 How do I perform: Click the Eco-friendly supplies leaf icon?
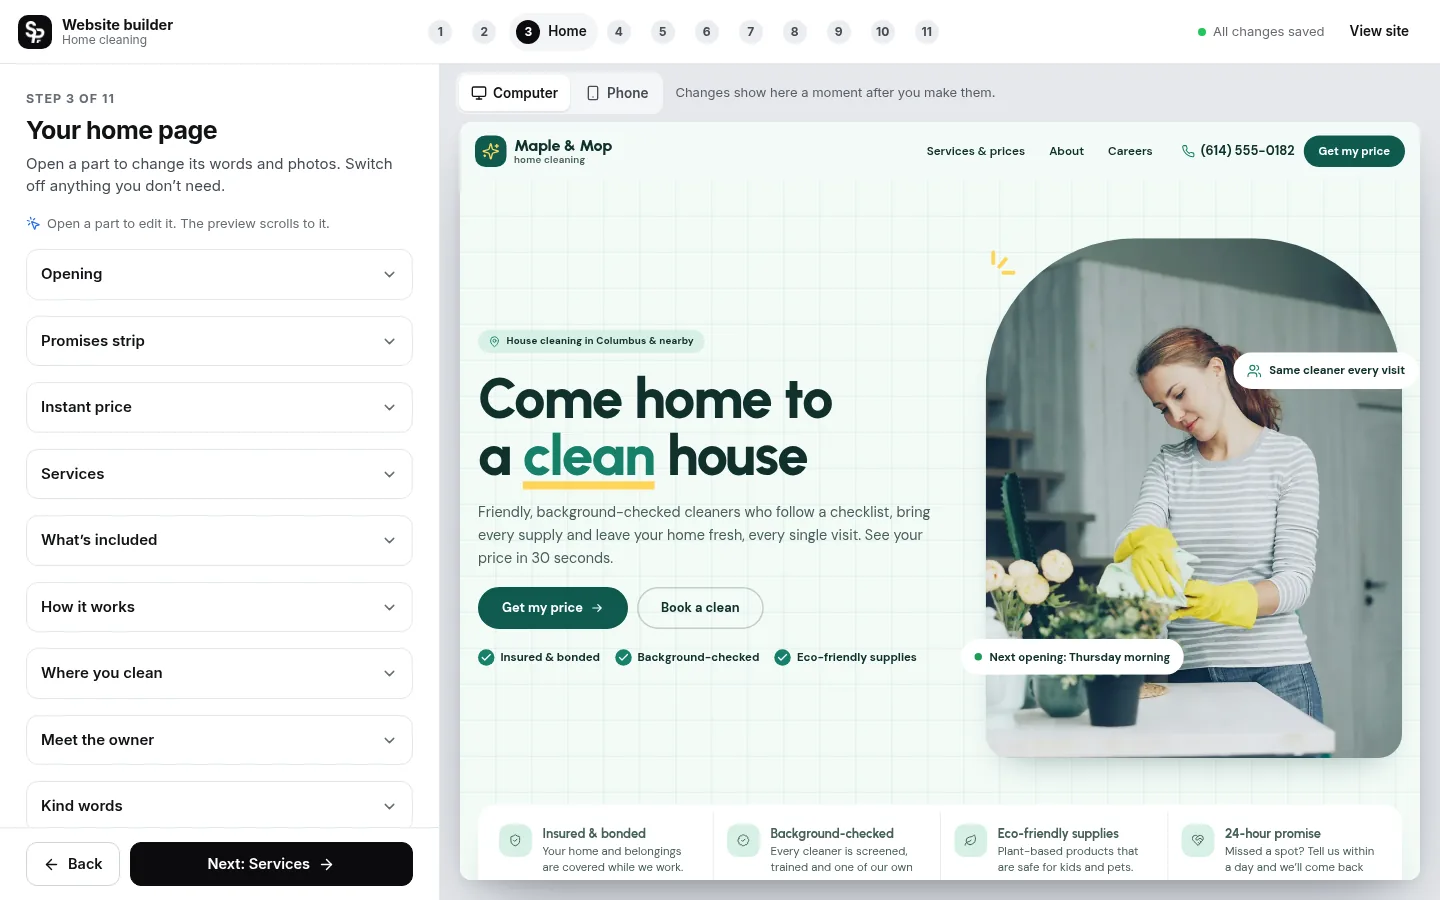pos(970,841)
